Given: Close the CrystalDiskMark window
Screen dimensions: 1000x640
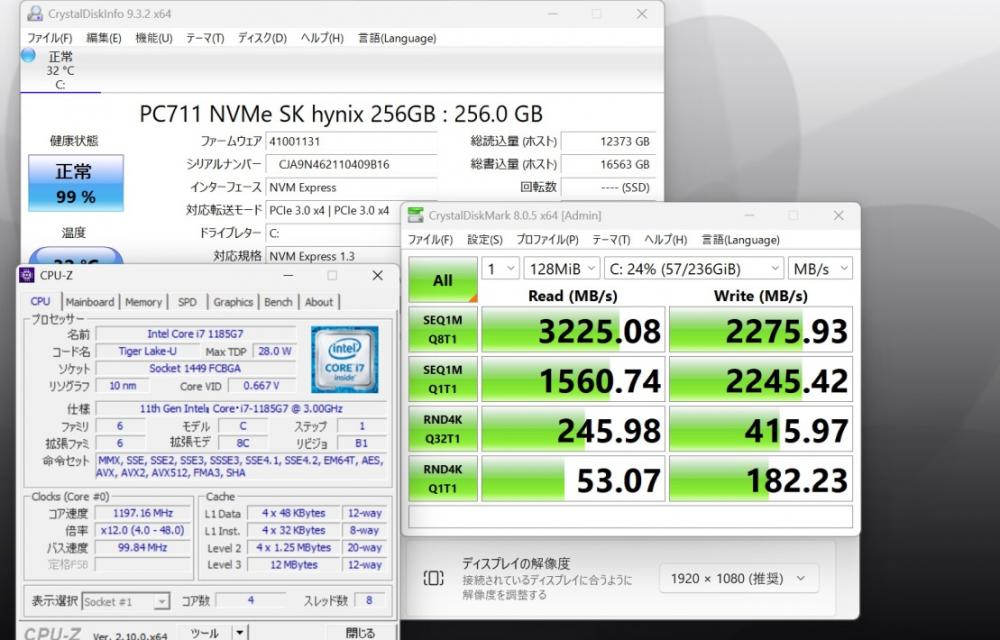Looking at the screenshot, I should 838,215.
